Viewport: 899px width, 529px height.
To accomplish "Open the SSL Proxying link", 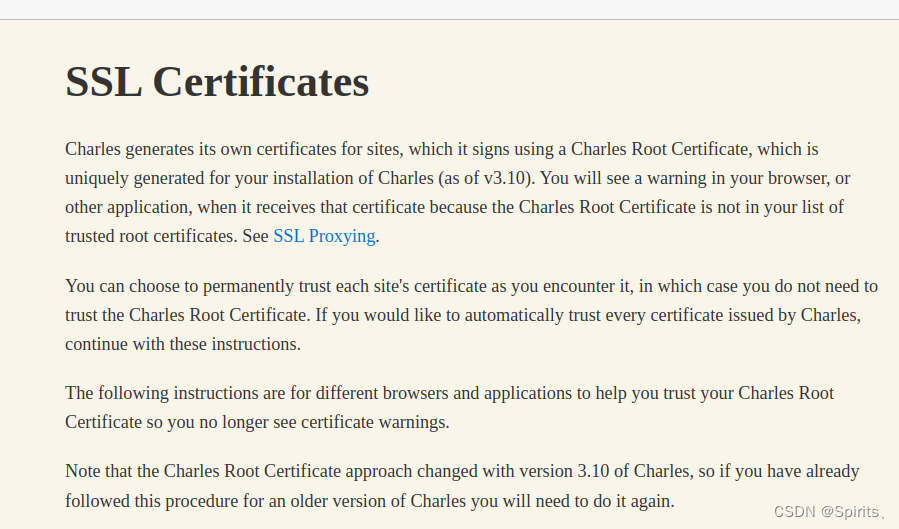I will tap(324, 236).
